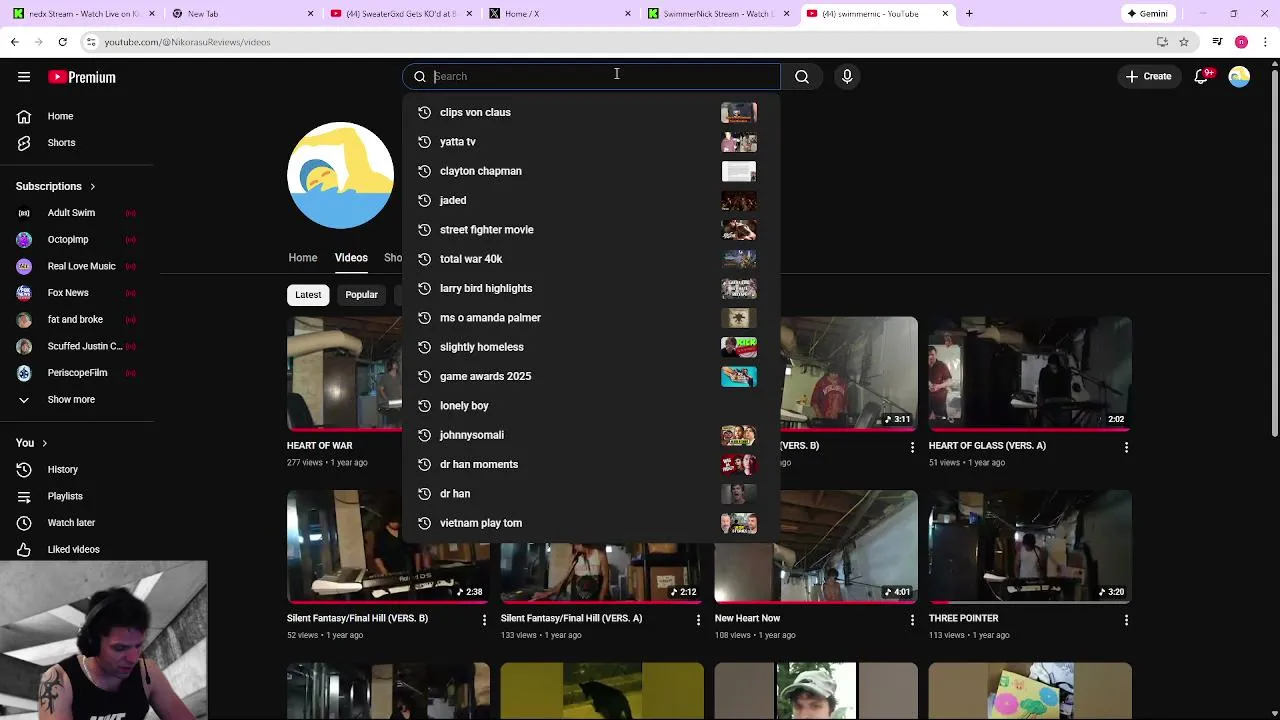Start voice search with microphone icon

point(847,76)
